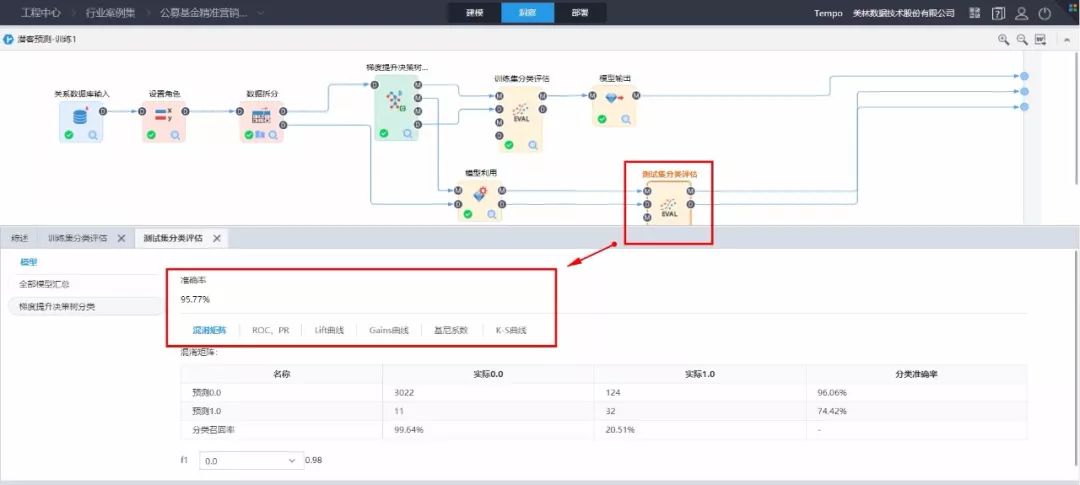
Task: Show the 基尼系数 sub-tab
Action: 450,330
